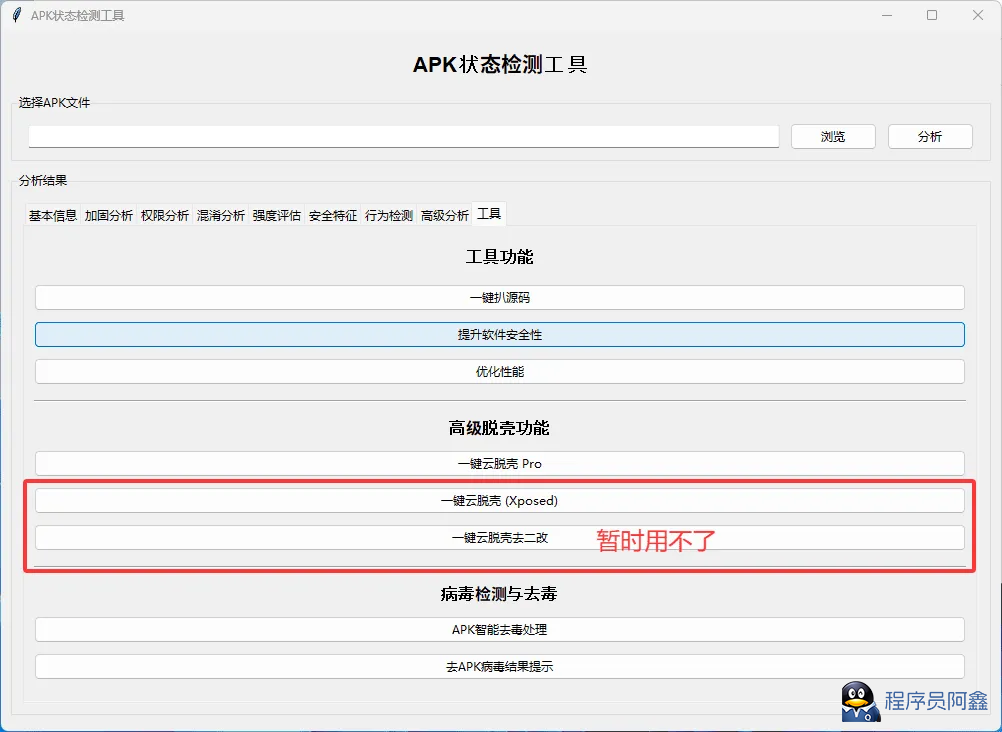Click the 分析 analyze button
This screenshot has width=1002, height=732.
click(x=930, y=136)
